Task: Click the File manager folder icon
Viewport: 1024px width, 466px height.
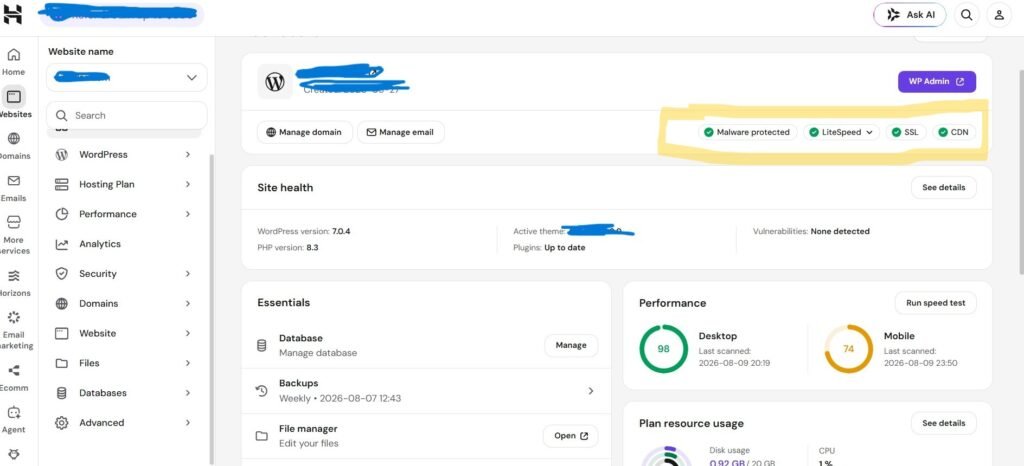Action: [261, 436]
